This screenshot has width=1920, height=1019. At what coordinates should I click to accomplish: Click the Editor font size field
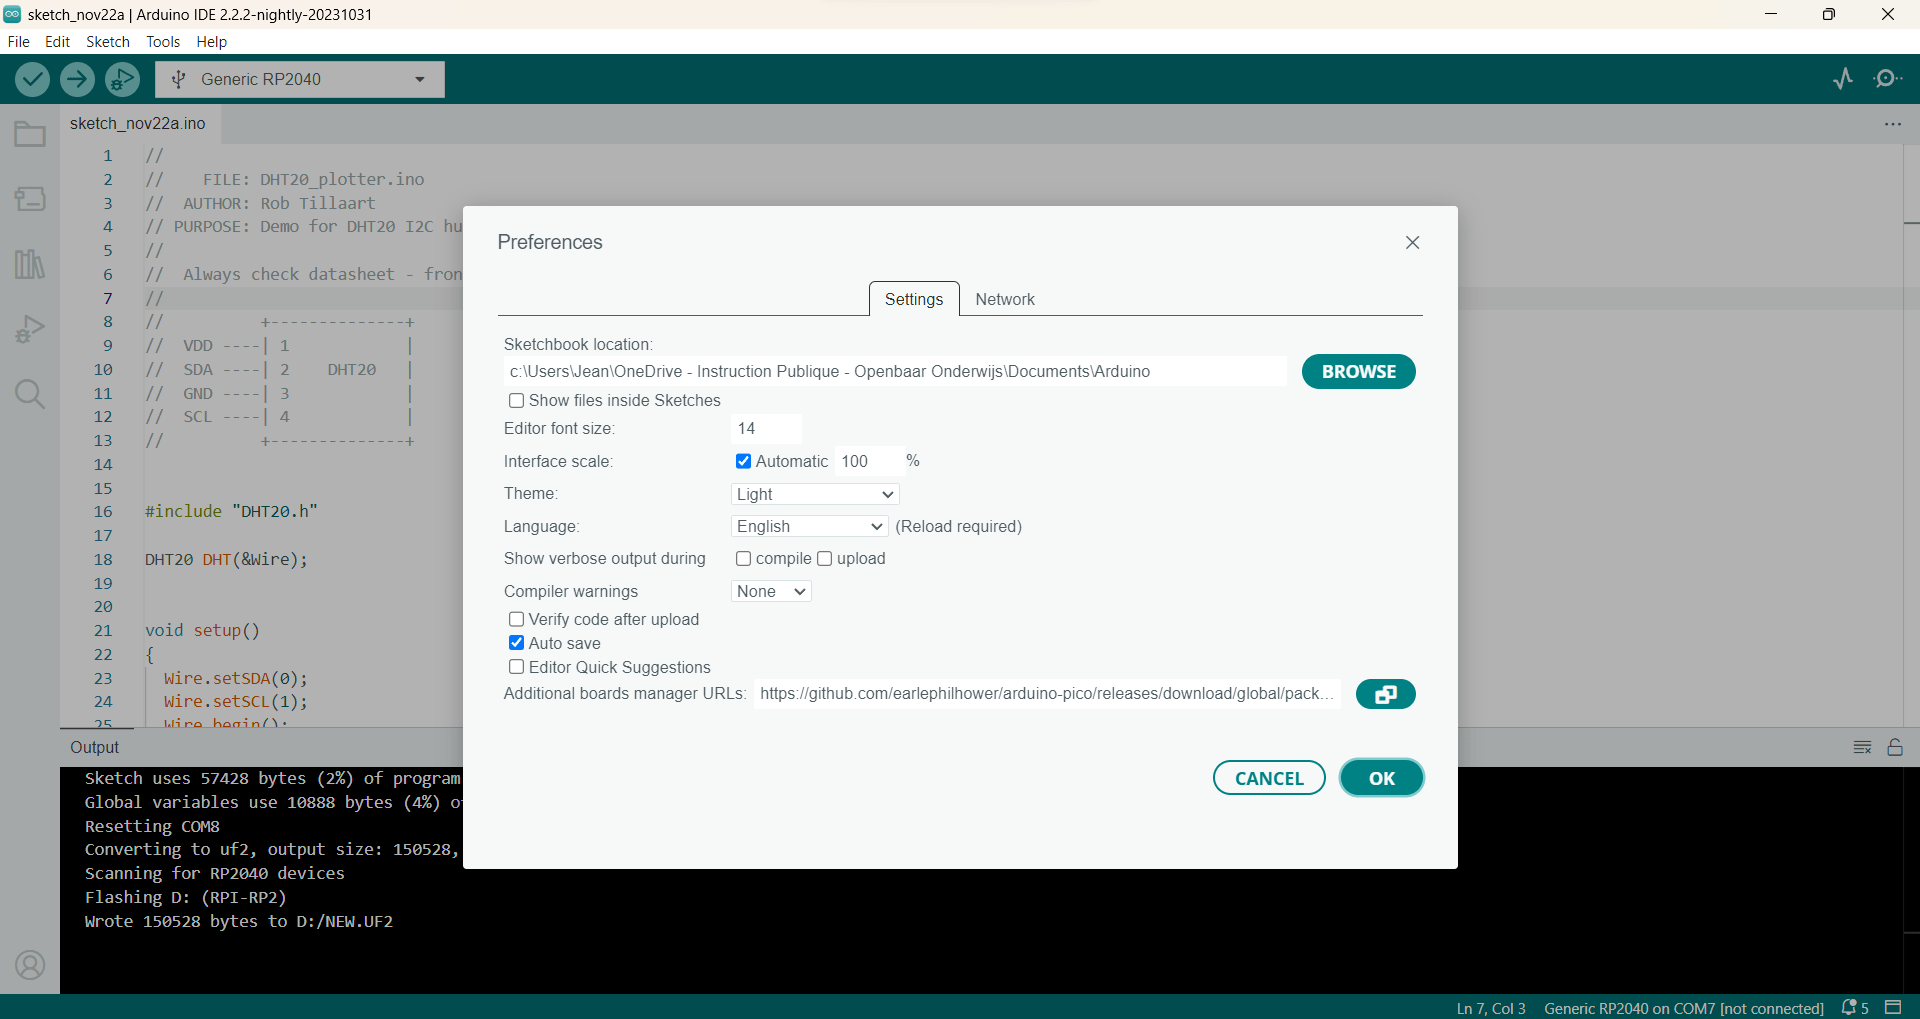click(766, 428)
